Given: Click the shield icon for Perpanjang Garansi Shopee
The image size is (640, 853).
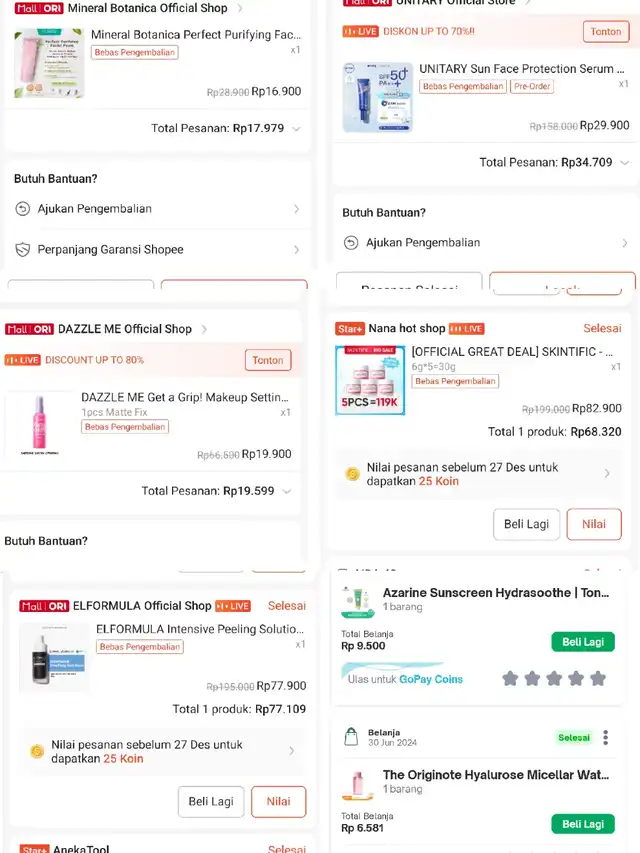Looking at the screenshot, I should click(22, 250).
